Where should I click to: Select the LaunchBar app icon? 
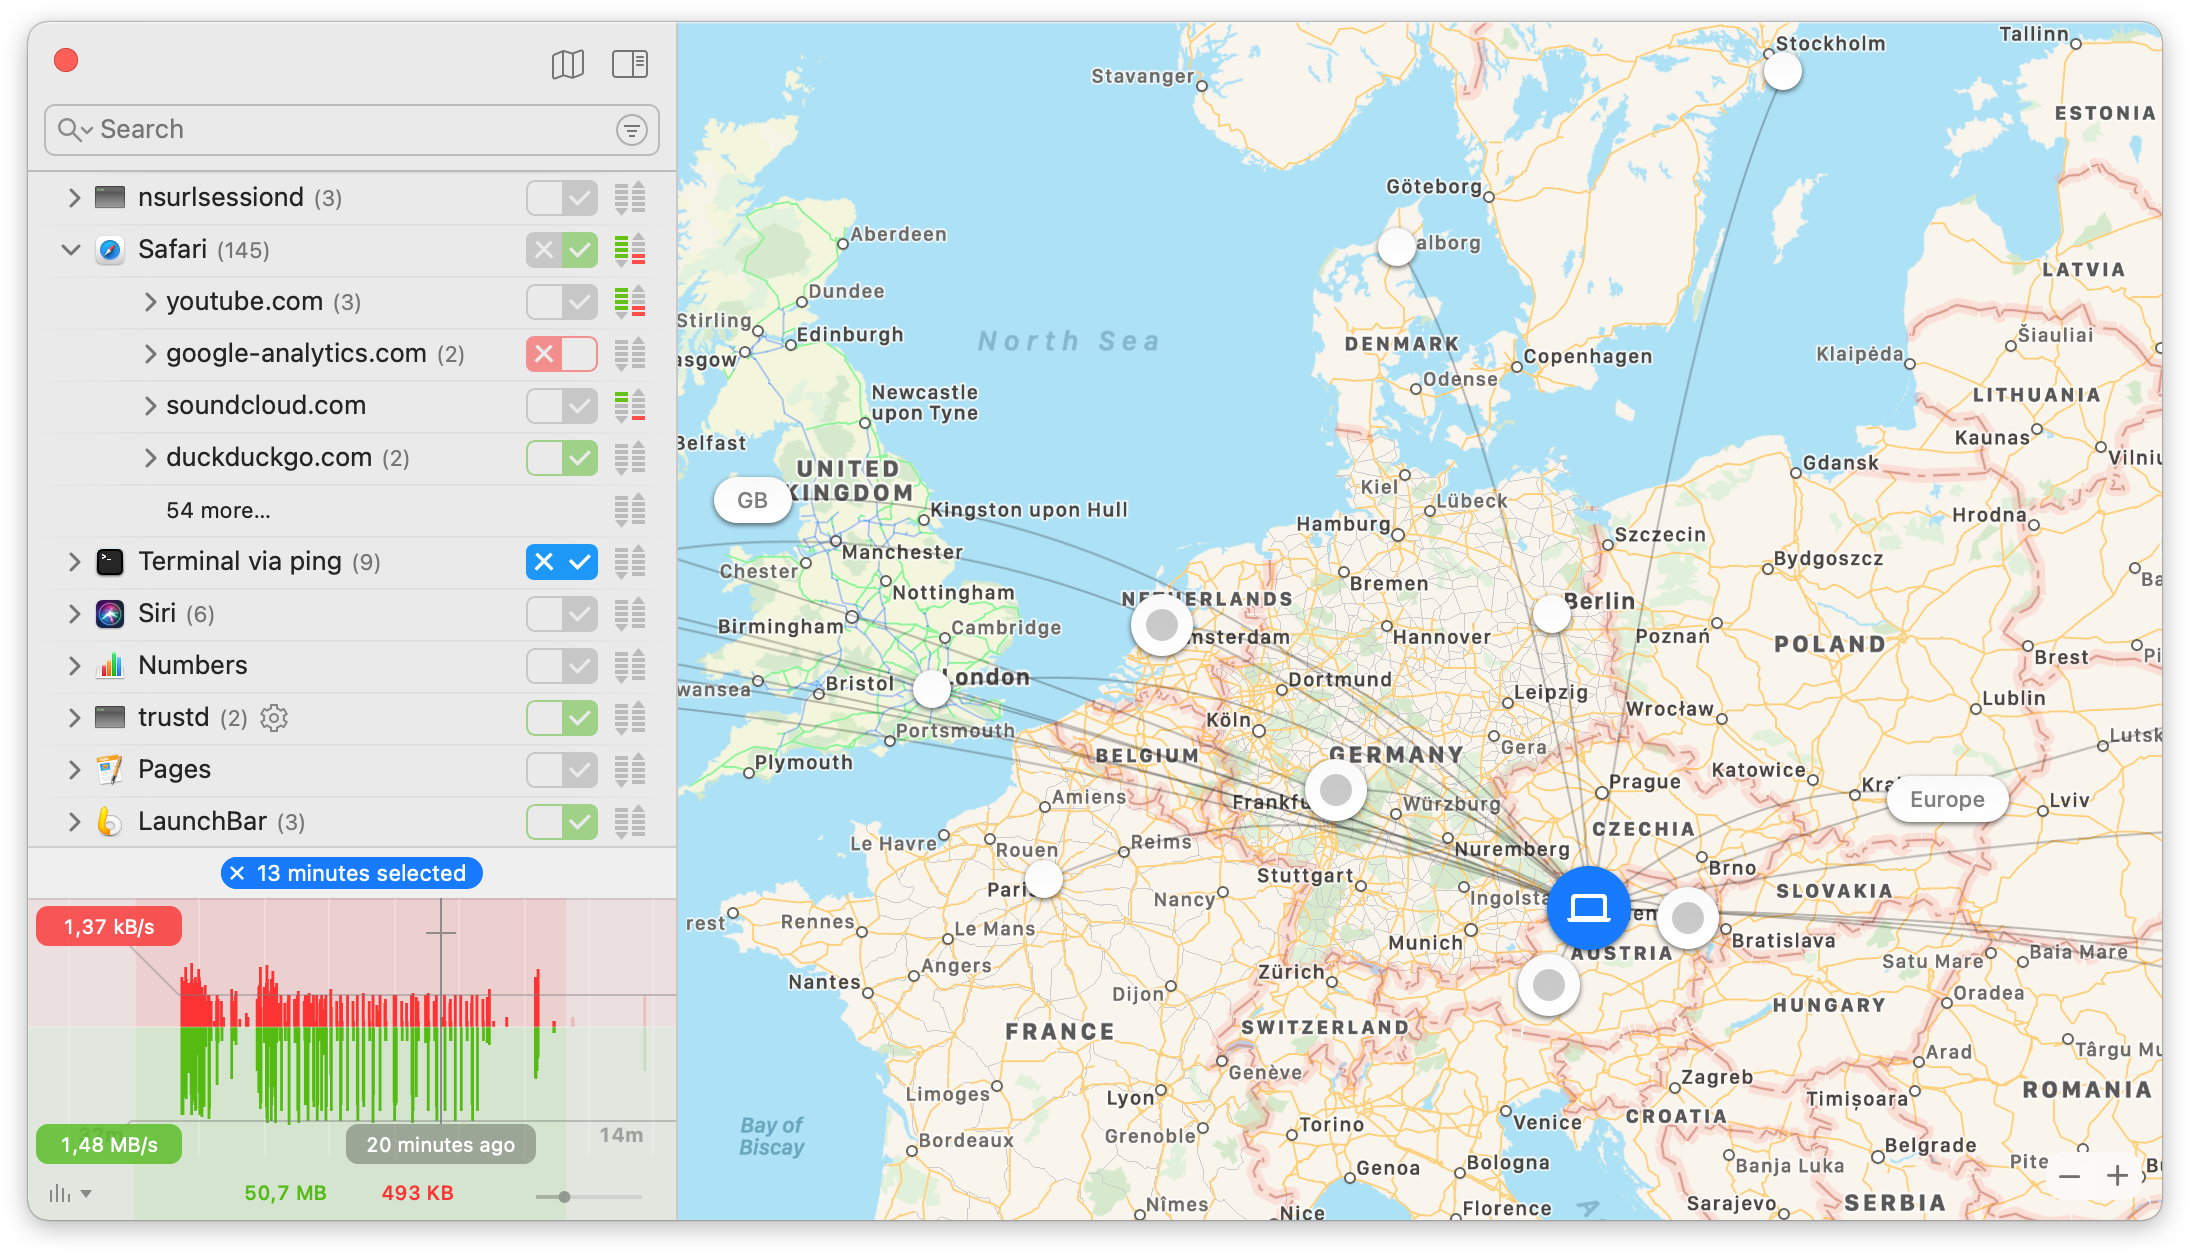click(110, 822)
